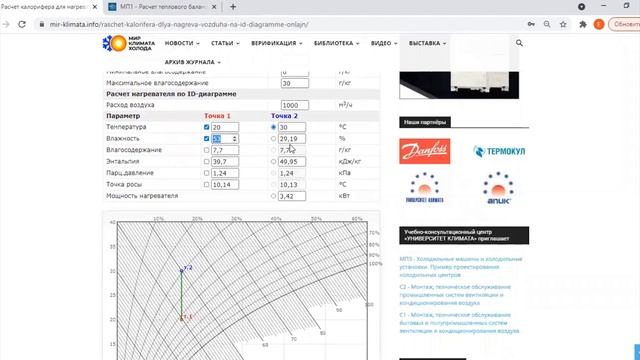
Task: Expand the ВЫСТАВКА dropdown menu
Action: pos(427,43)
